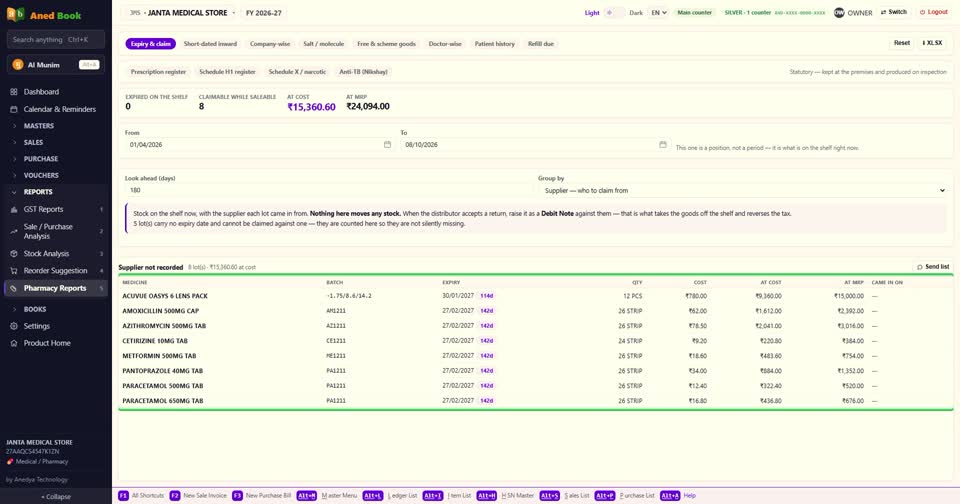Click the Settings gear icon
The height and width of the screenshot is (504, 960).
point(13,326)
